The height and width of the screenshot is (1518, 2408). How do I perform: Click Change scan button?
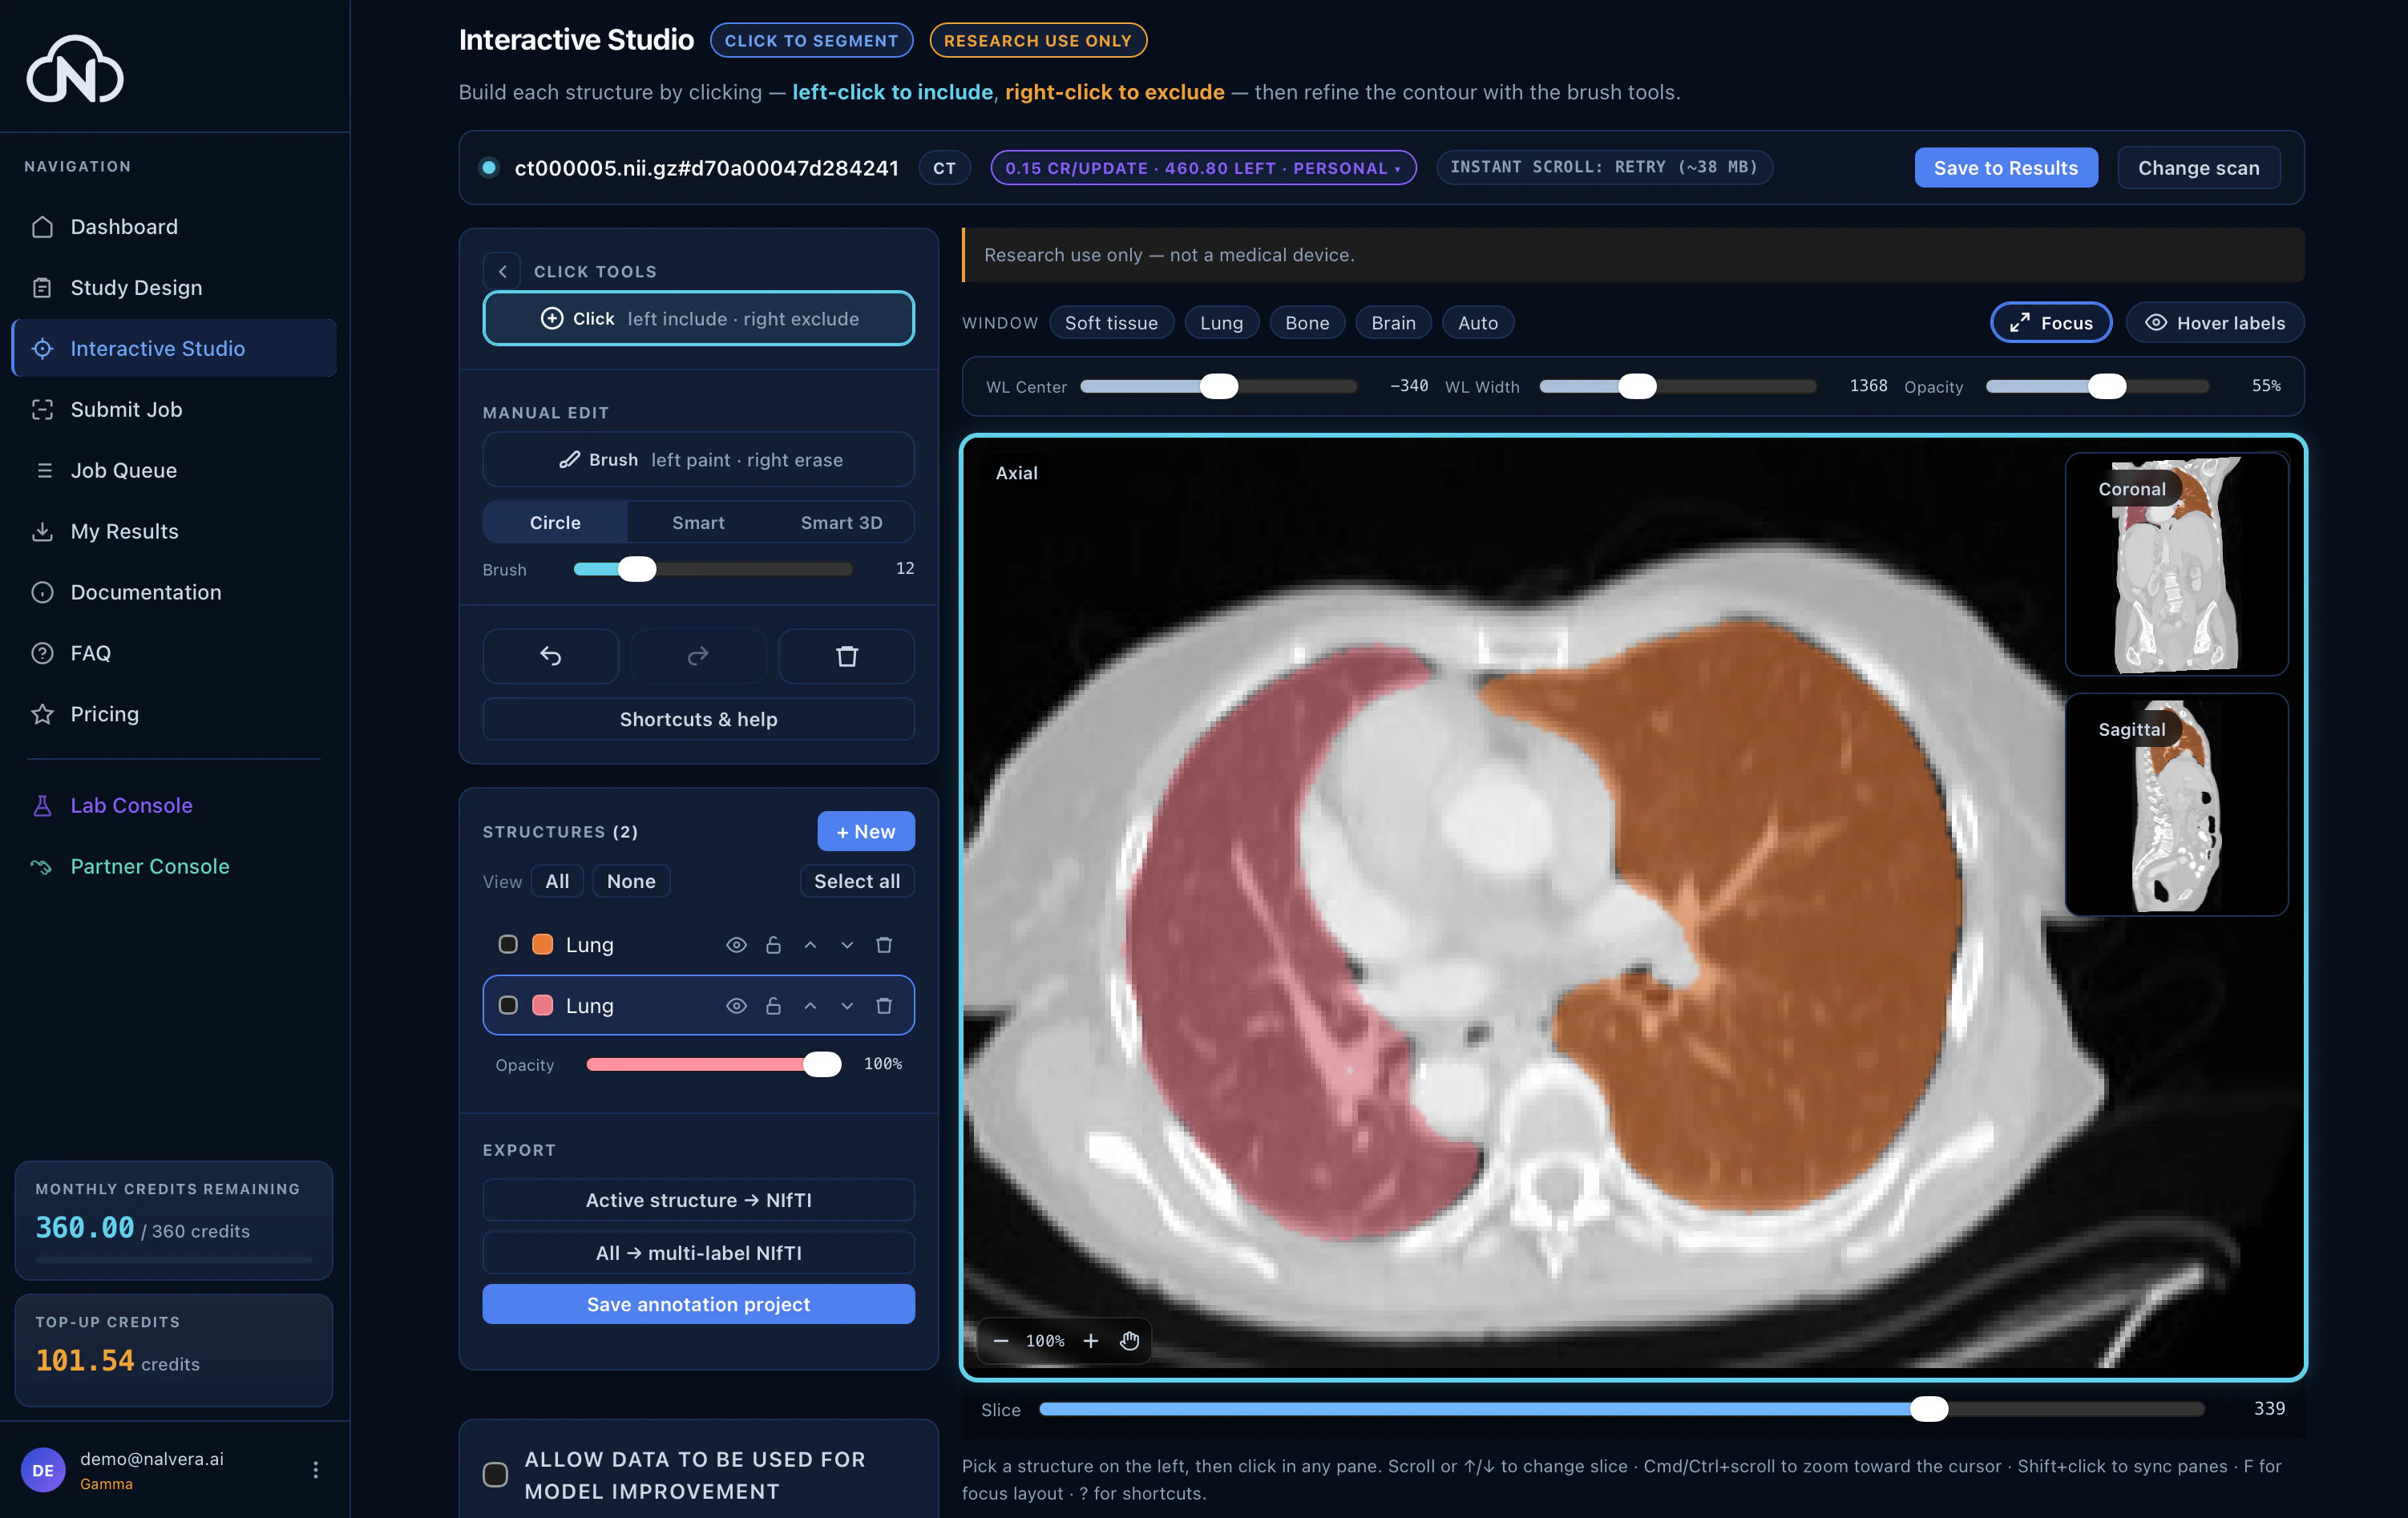2198,168
